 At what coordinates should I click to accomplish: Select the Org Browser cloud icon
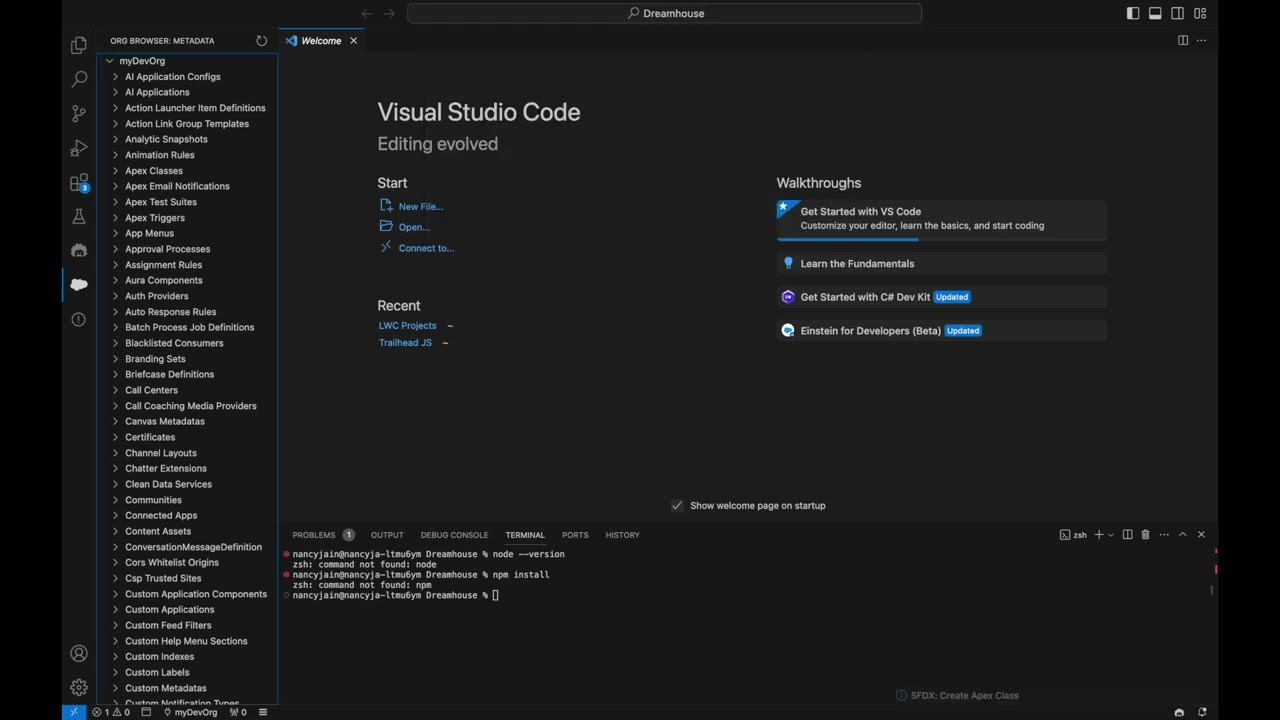pos(79,285)
